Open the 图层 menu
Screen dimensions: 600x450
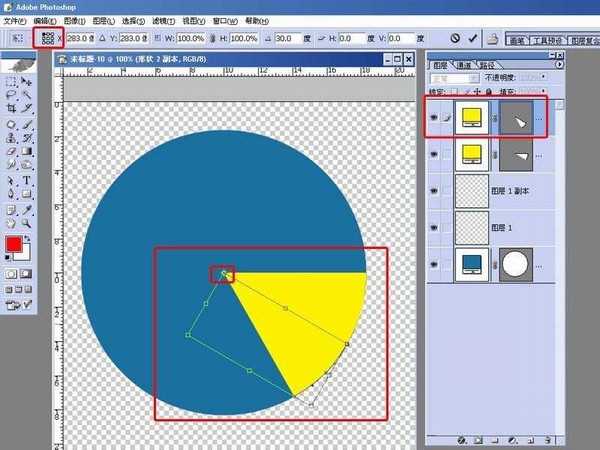[104, 21]
